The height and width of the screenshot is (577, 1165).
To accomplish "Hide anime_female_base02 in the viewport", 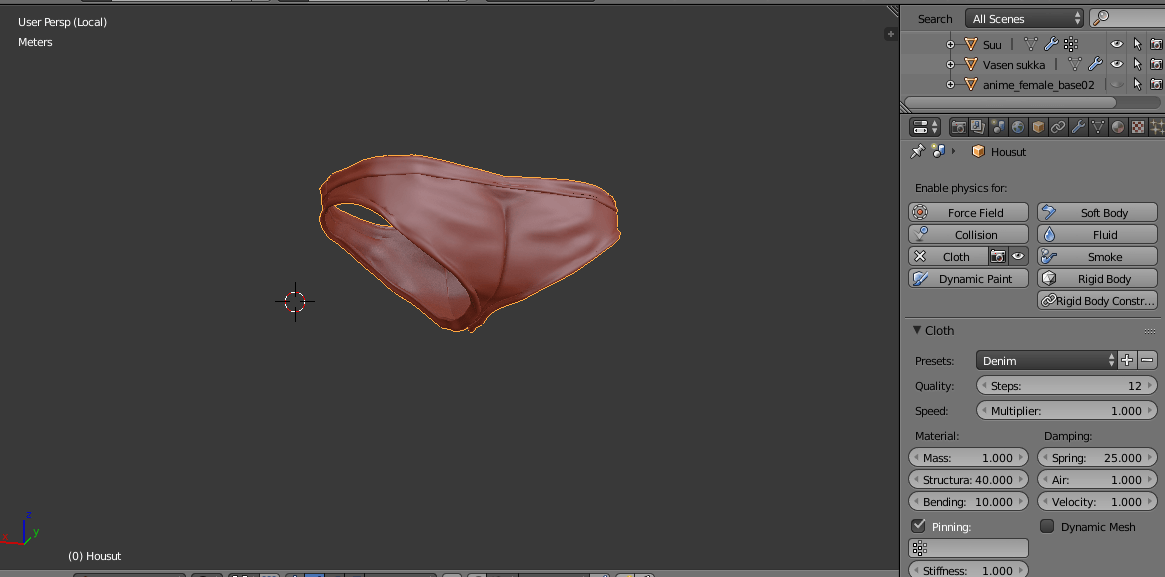I will pyautogui.click(x=1115, y=84).
